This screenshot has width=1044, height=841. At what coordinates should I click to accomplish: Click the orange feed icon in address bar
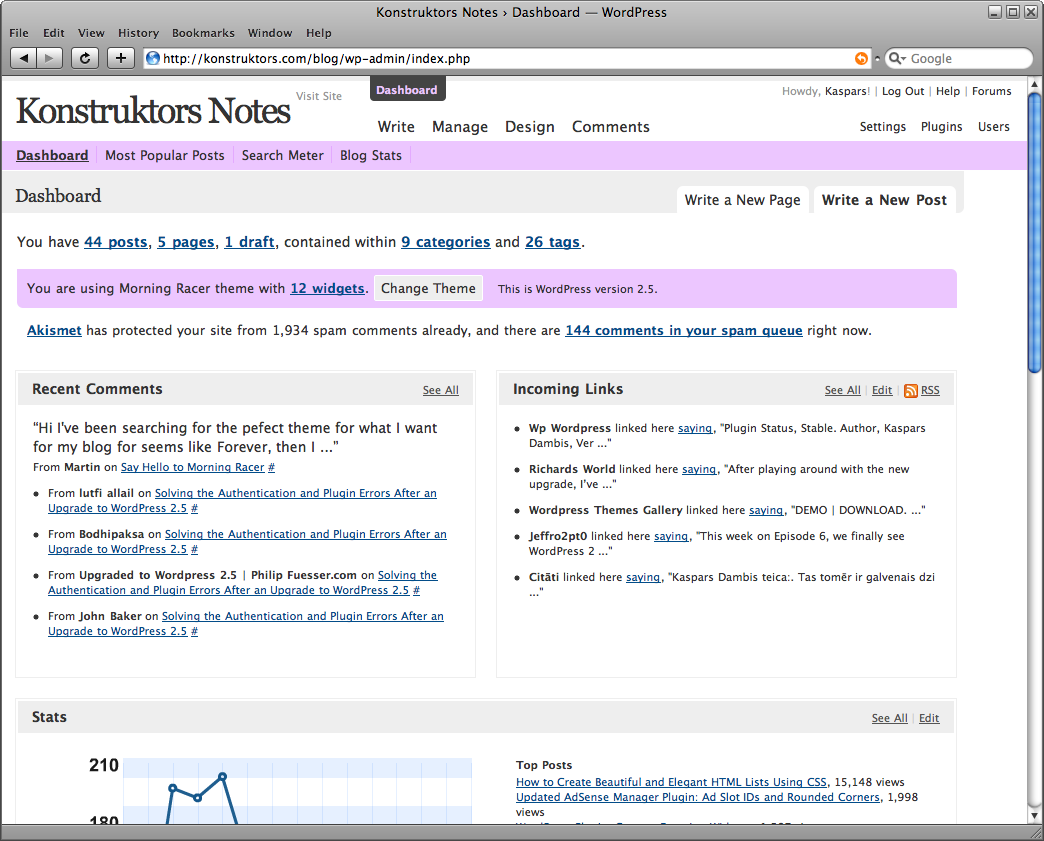coord(861,59)
